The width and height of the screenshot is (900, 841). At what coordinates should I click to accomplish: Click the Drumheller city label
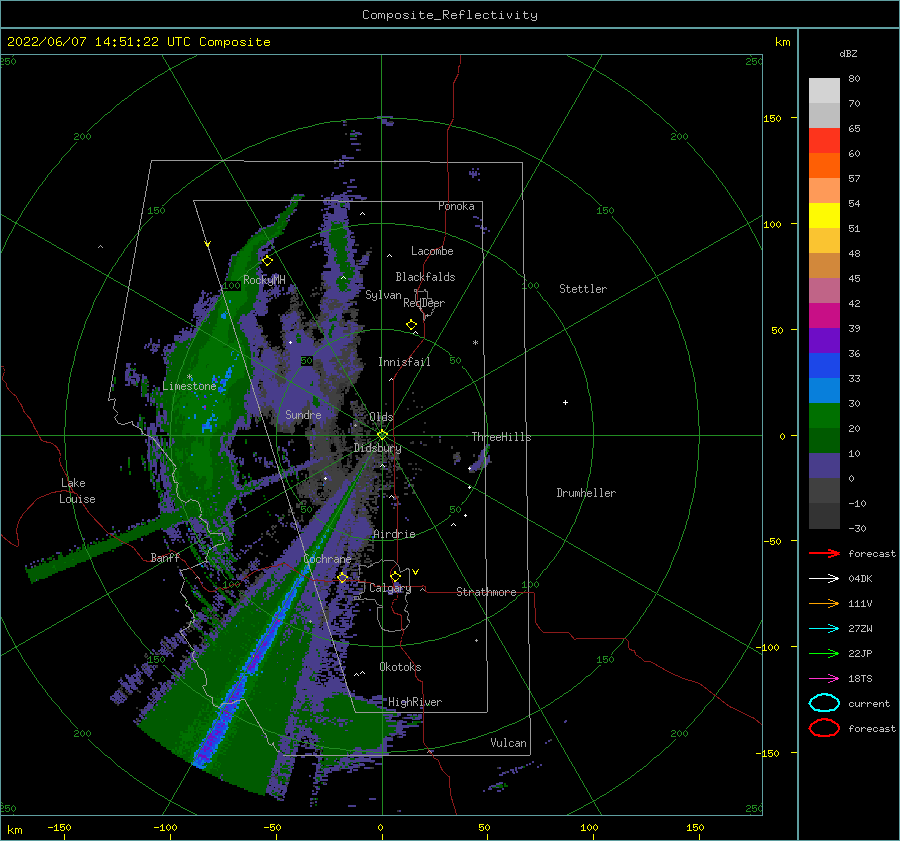[x=586, y=493]
